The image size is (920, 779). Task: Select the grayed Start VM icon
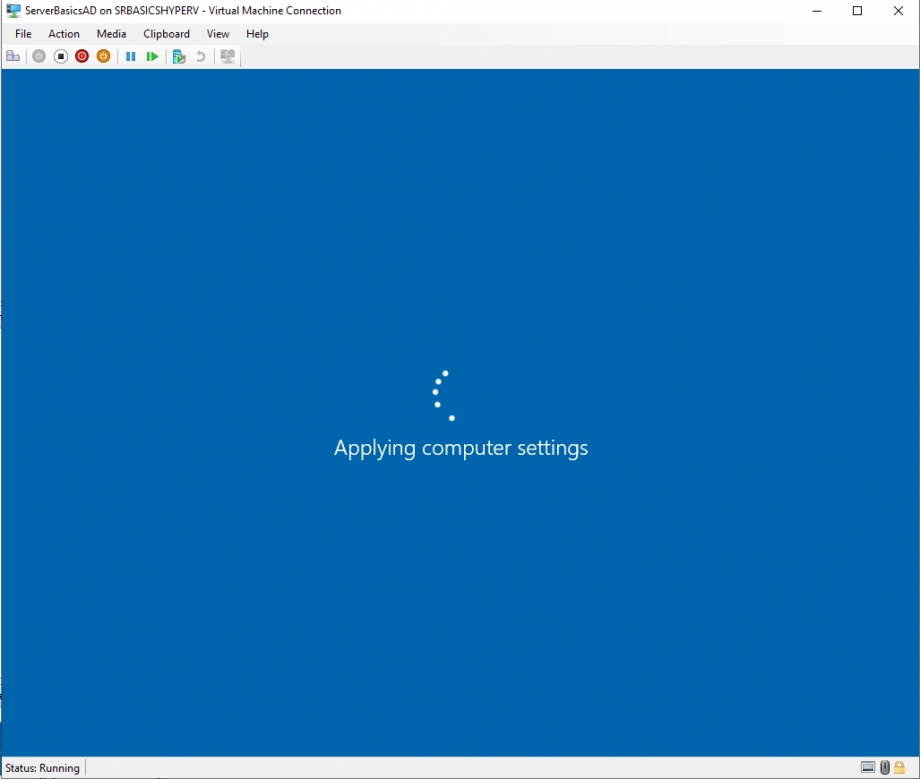(38, 56)
